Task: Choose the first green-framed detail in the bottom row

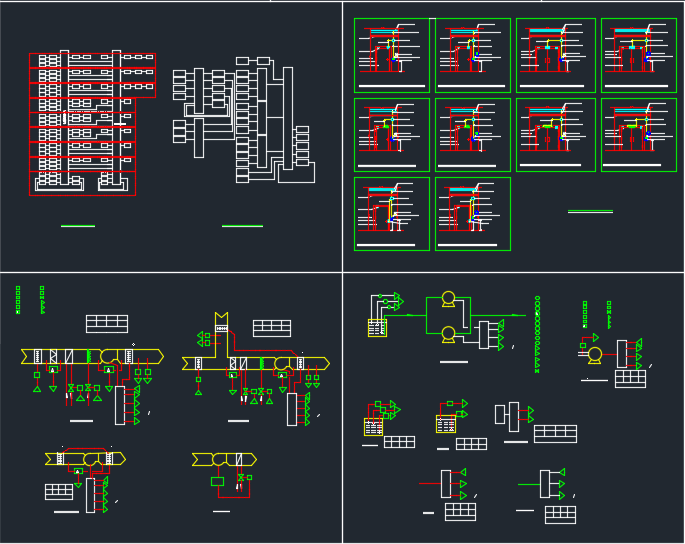Action: click(392, 214)
